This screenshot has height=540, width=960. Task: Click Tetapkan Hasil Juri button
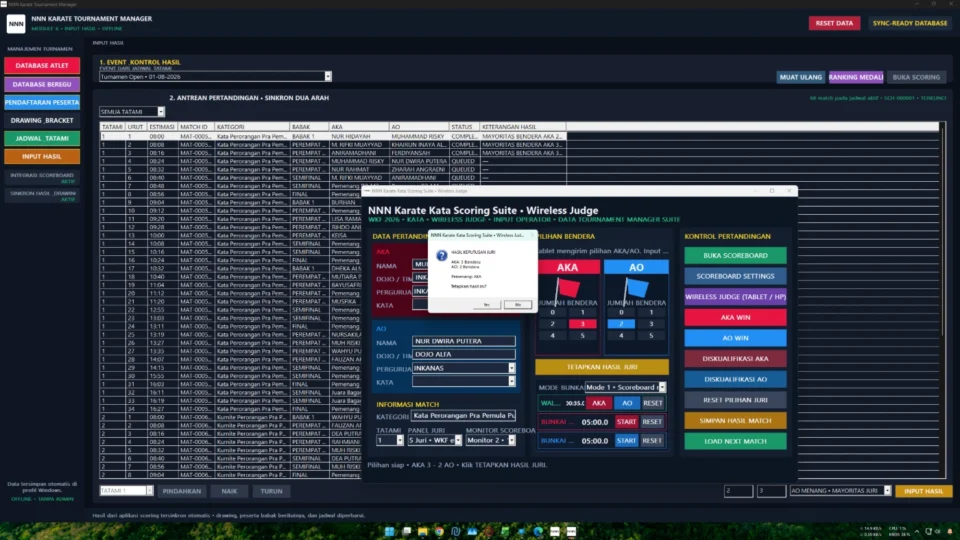coord(602,367)
